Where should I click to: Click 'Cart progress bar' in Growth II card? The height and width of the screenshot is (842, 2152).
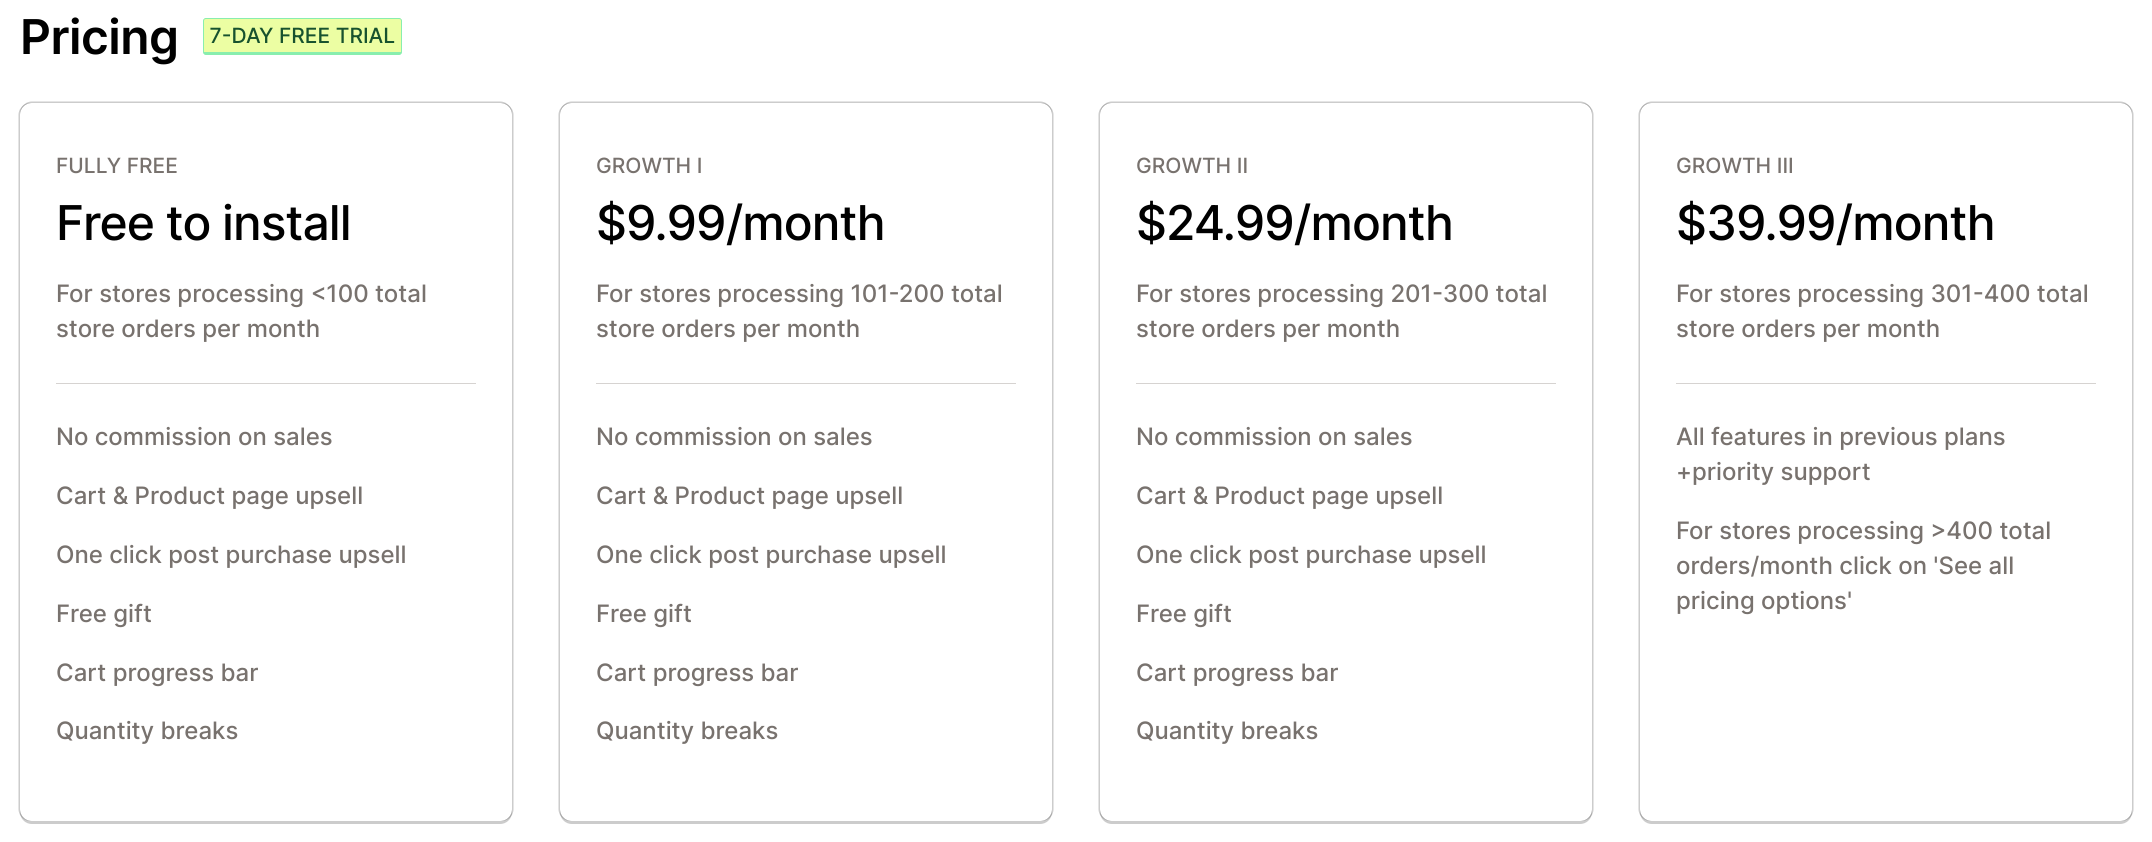coord(1237,673)
